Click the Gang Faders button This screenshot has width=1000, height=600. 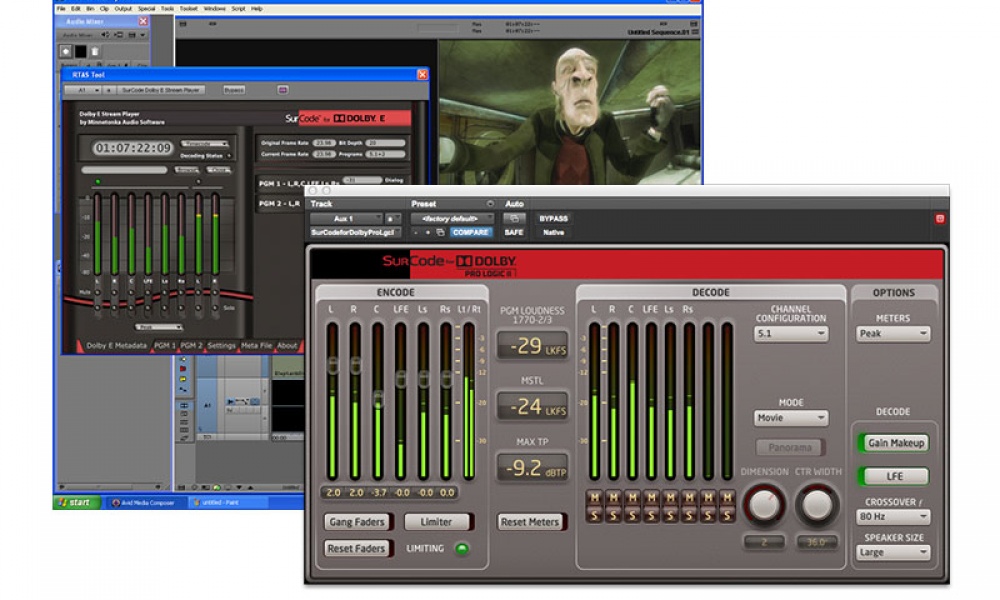click(357, 522)
